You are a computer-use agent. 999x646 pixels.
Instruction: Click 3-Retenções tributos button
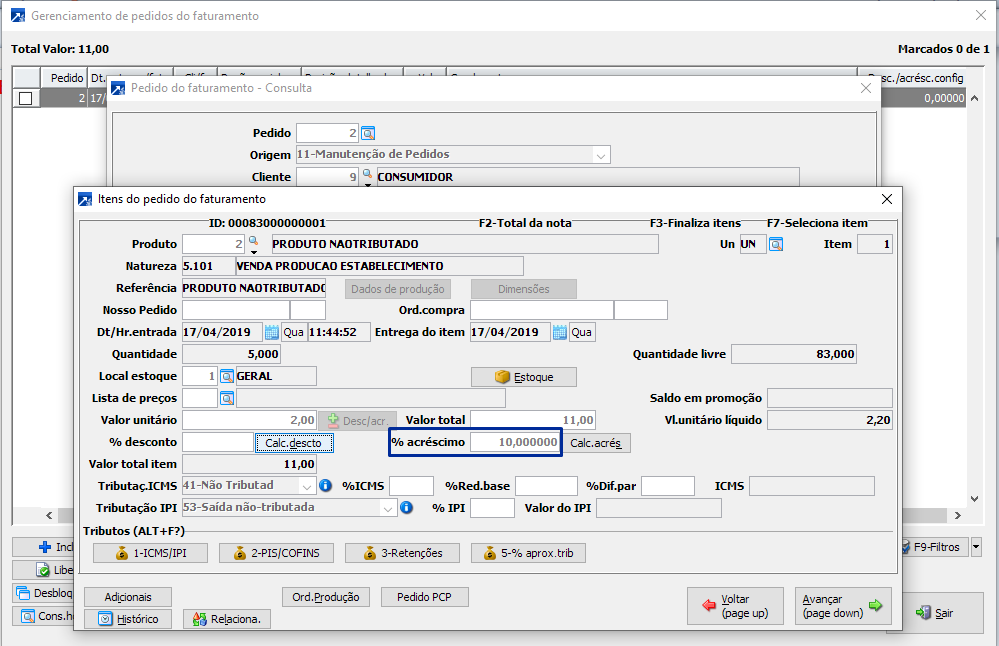(x=402, y=553)
